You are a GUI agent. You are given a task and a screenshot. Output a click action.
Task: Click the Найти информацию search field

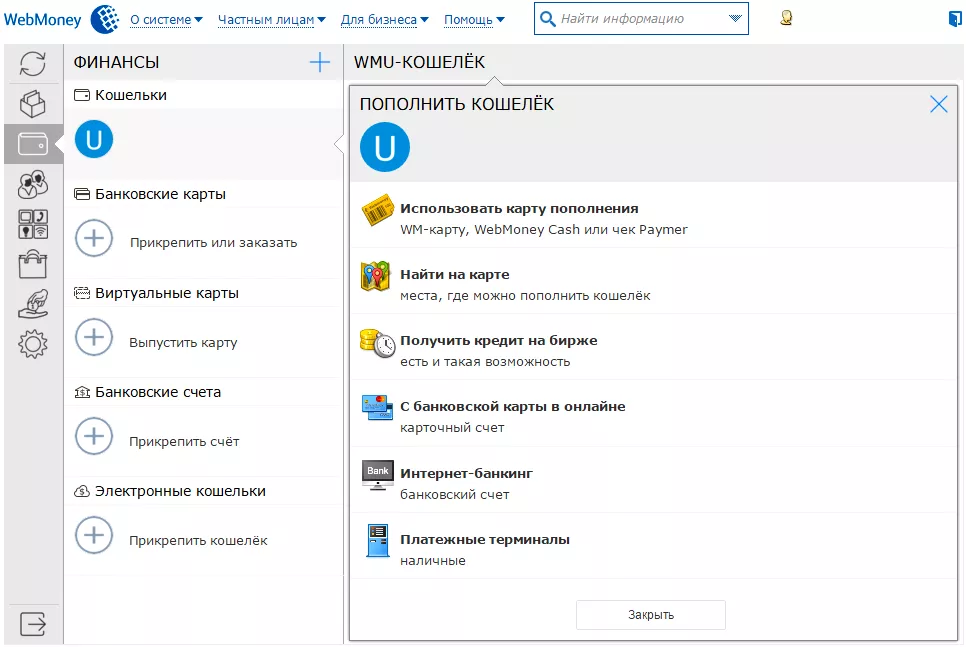(x=641, y=18)
